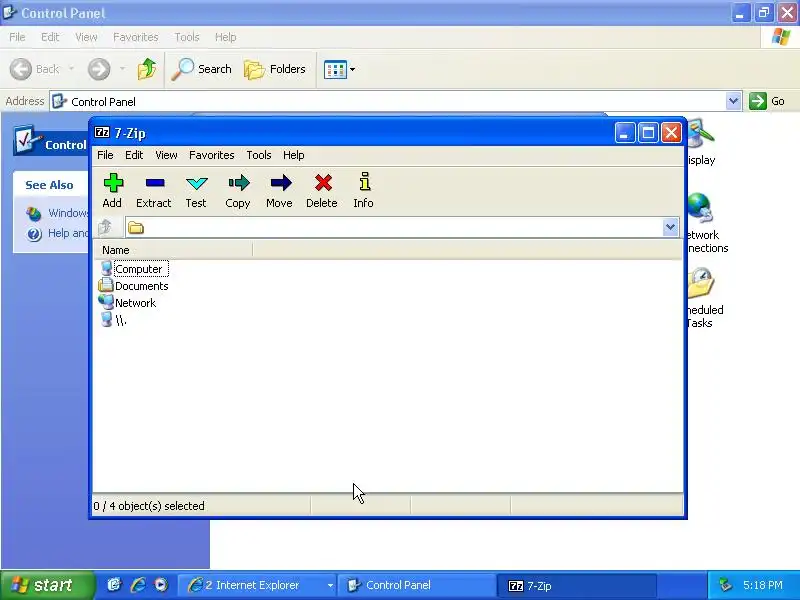
Task: Open the Tools menu in Control Panel
Action: pos(187,37)
